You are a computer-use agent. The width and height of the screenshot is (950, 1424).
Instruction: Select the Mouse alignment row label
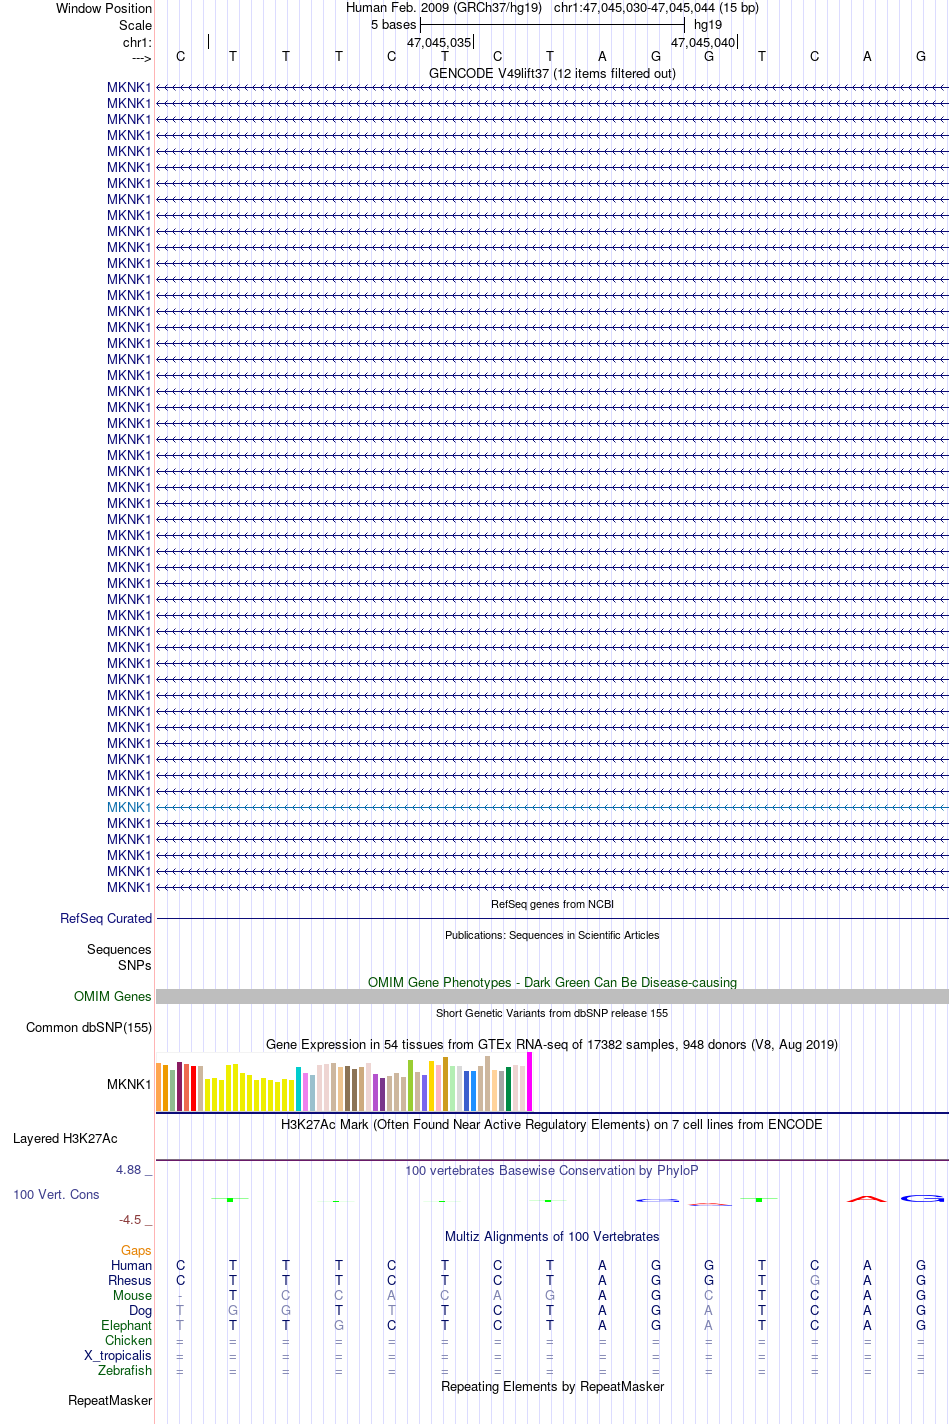click(132, 1295)
